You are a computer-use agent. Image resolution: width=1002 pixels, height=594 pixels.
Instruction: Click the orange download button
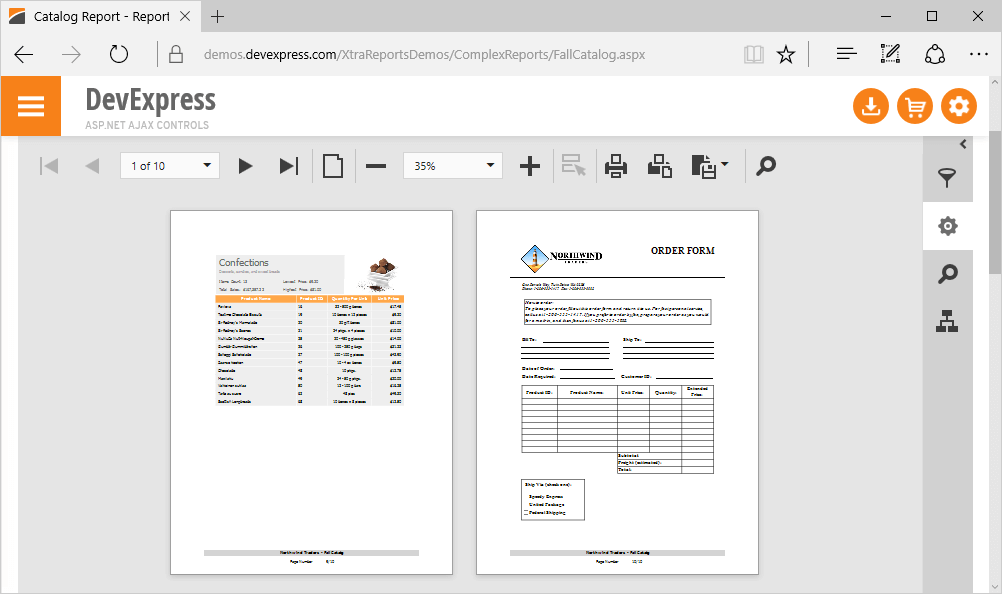click(x=870, y=106)
